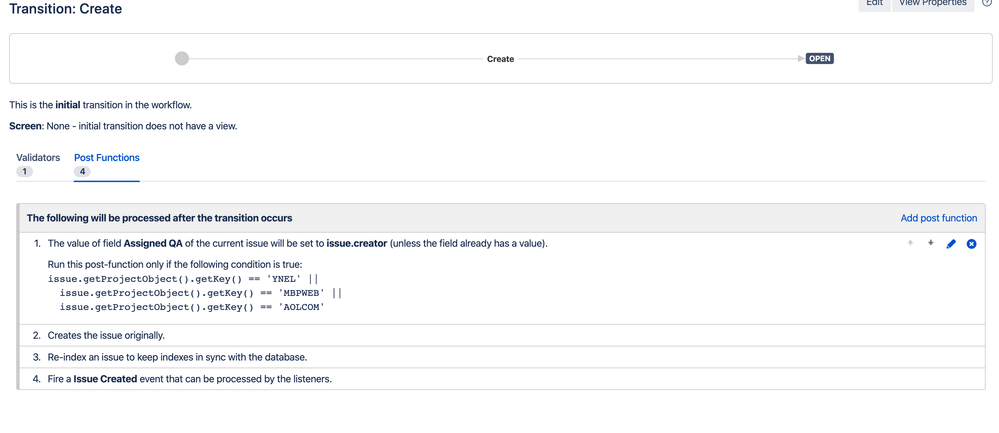Screen dimensions: 999x433
Task: Click the Post Functions count badge 4
Action: (82, 171)
